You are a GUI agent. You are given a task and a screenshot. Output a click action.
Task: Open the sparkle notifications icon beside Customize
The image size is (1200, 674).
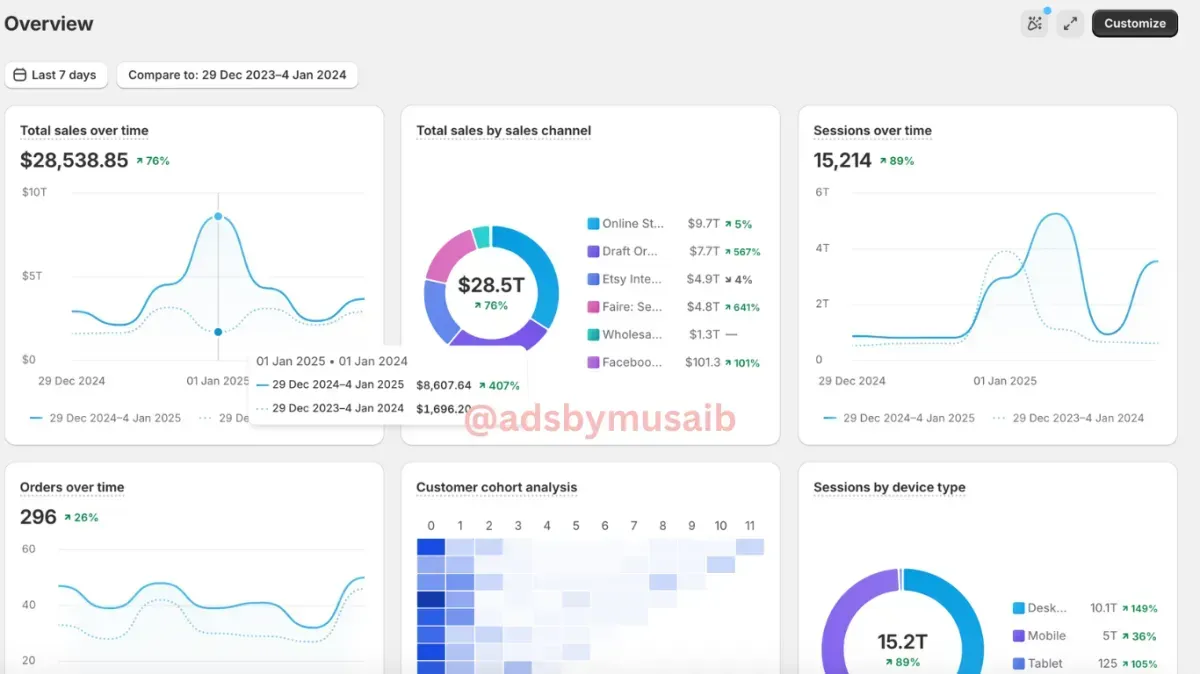point(1034,24)
